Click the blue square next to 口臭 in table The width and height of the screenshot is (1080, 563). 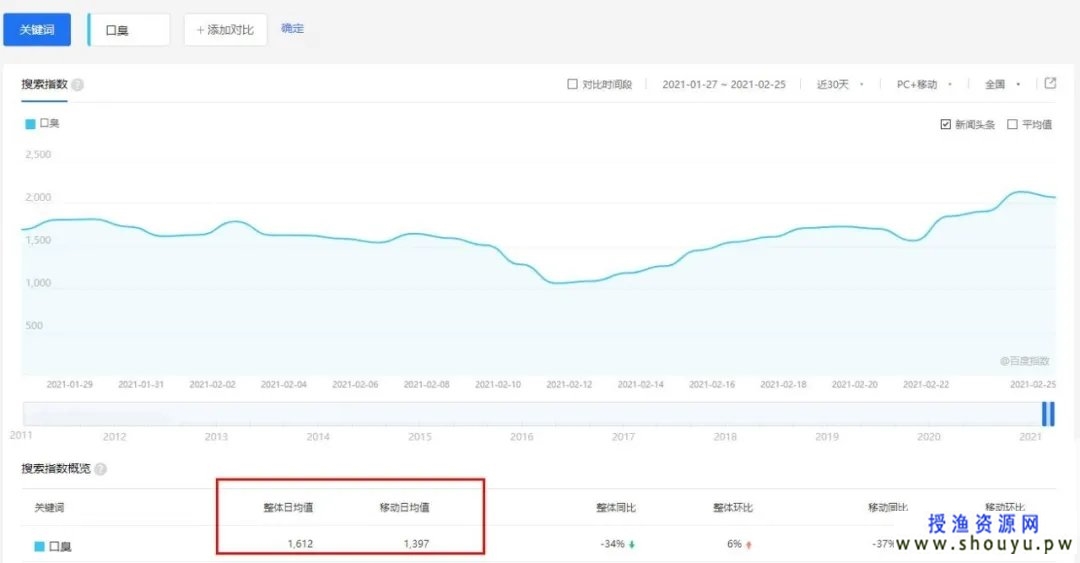(39, 546)
